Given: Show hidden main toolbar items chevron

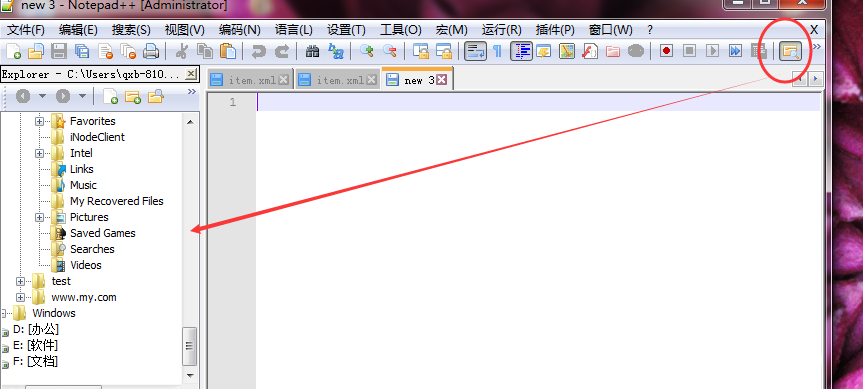Looking at the screenshot, I should [816, 46].
